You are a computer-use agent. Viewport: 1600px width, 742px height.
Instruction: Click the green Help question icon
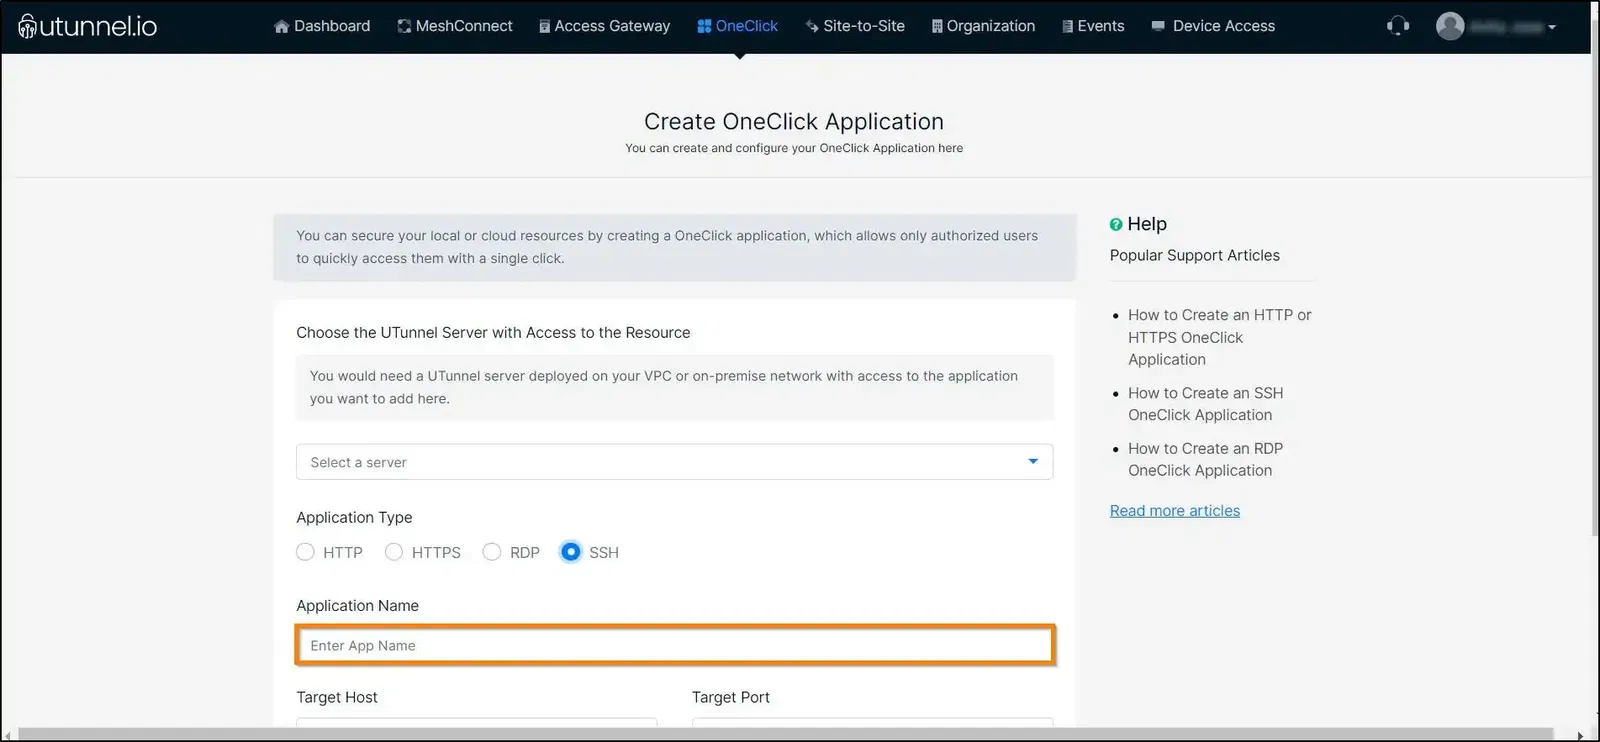click(x=1116, y=225)
